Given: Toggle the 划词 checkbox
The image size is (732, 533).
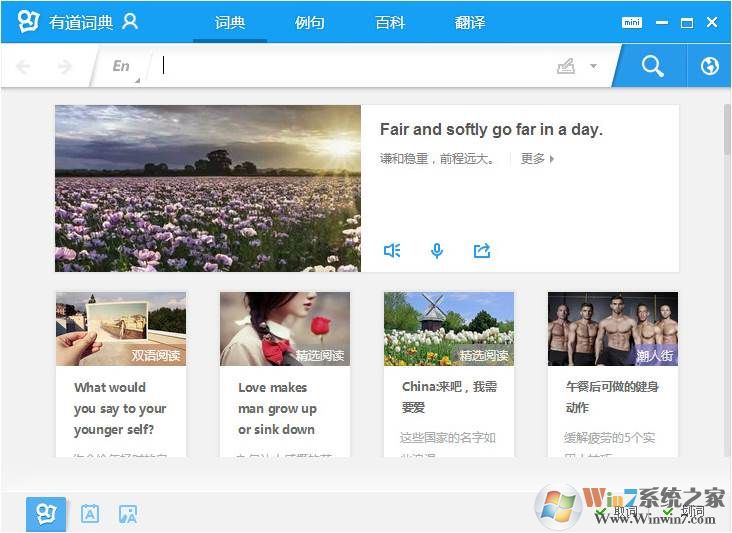Looking at the screenshot, I should point(668,512).
